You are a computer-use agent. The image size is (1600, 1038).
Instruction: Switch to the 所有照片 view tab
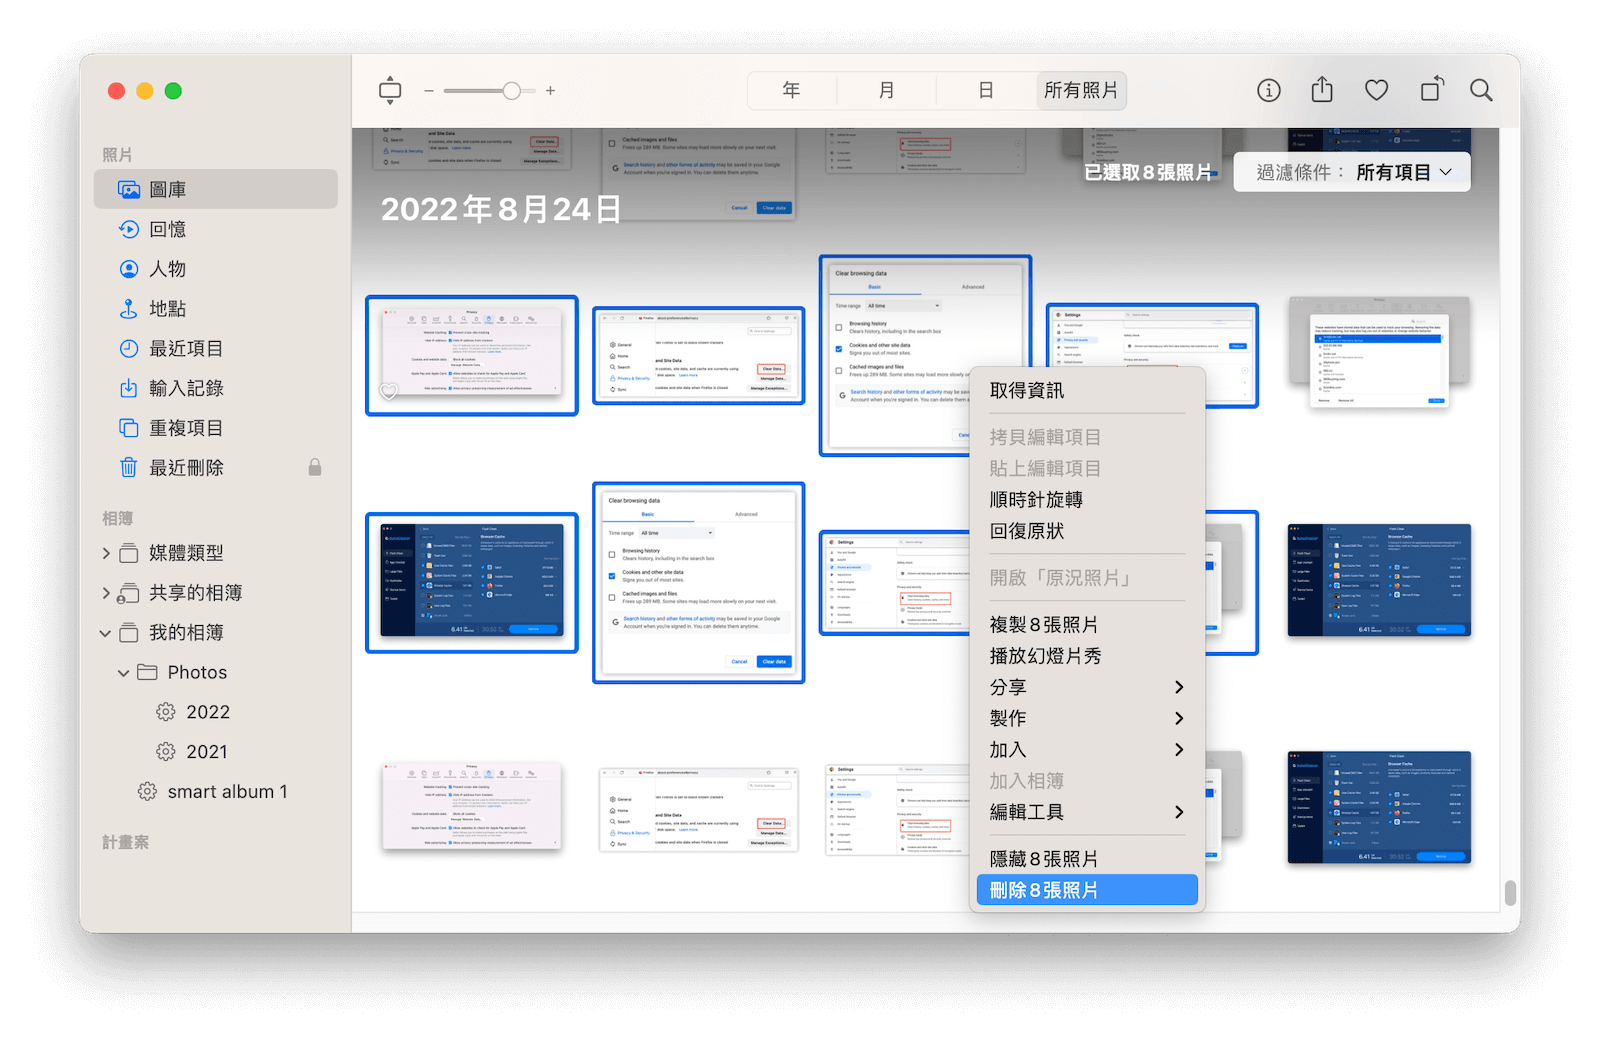pyautogui.click(x=1080, y=91)
